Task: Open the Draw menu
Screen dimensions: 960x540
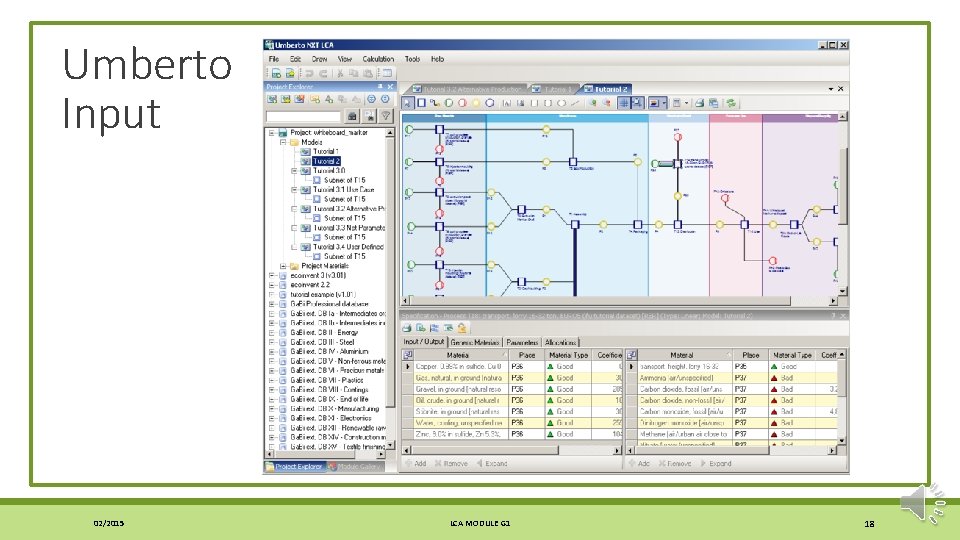Action: click(319, 59)
